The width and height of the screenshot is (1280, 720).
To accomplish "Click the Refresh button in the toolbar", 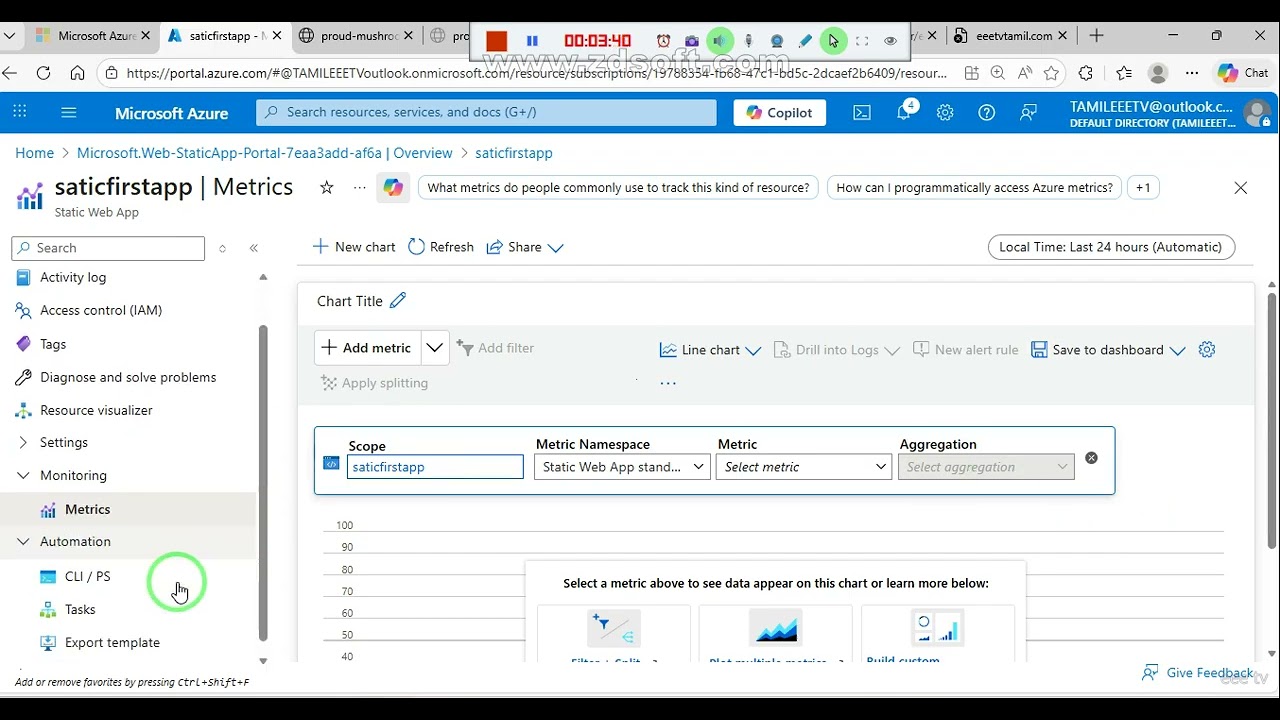I will pyautogui.click(x=441, y=247).
